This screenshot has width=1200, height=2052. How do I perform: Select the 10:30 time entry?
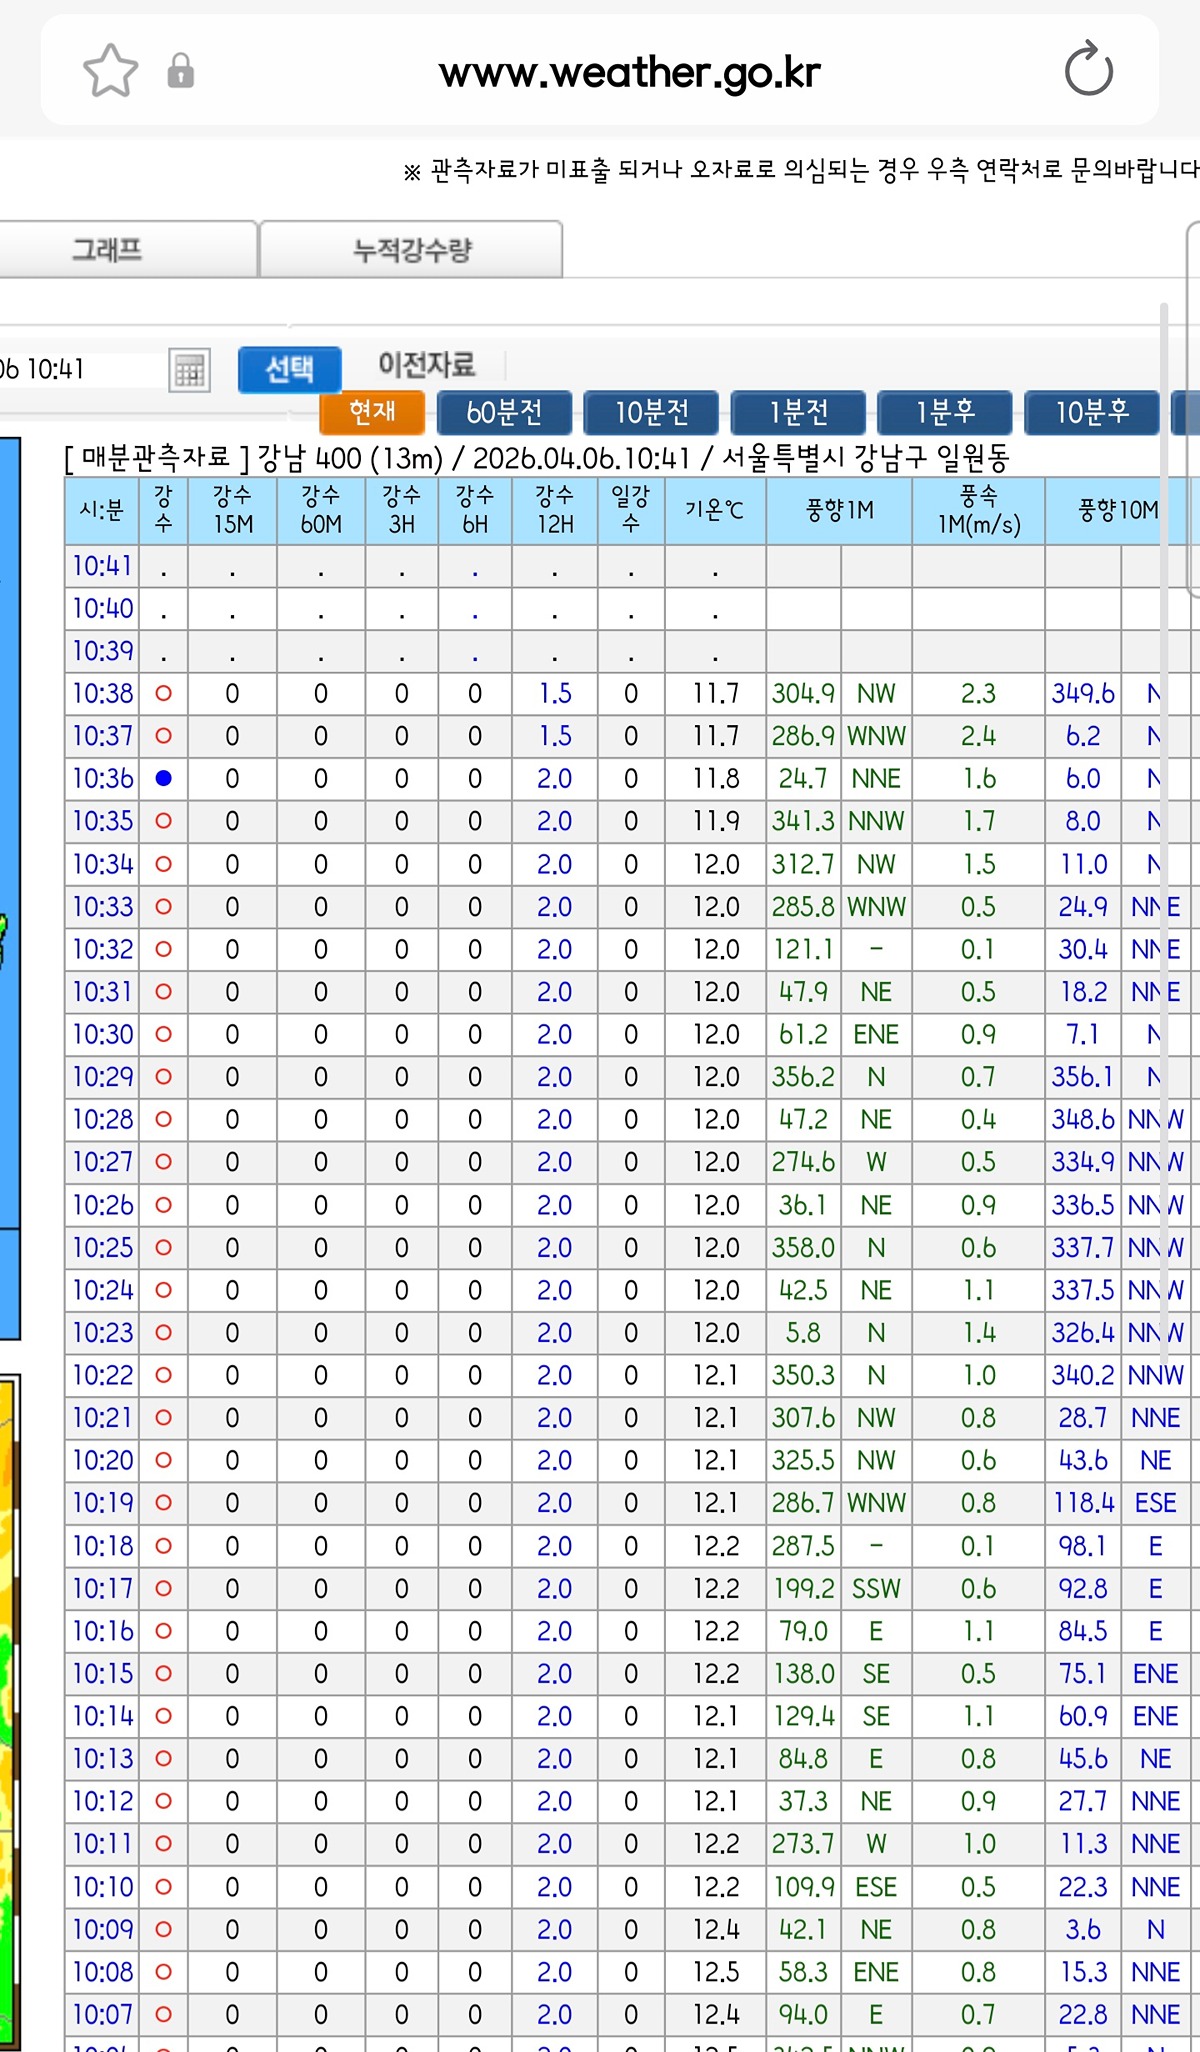click(x=102, y=1034)
